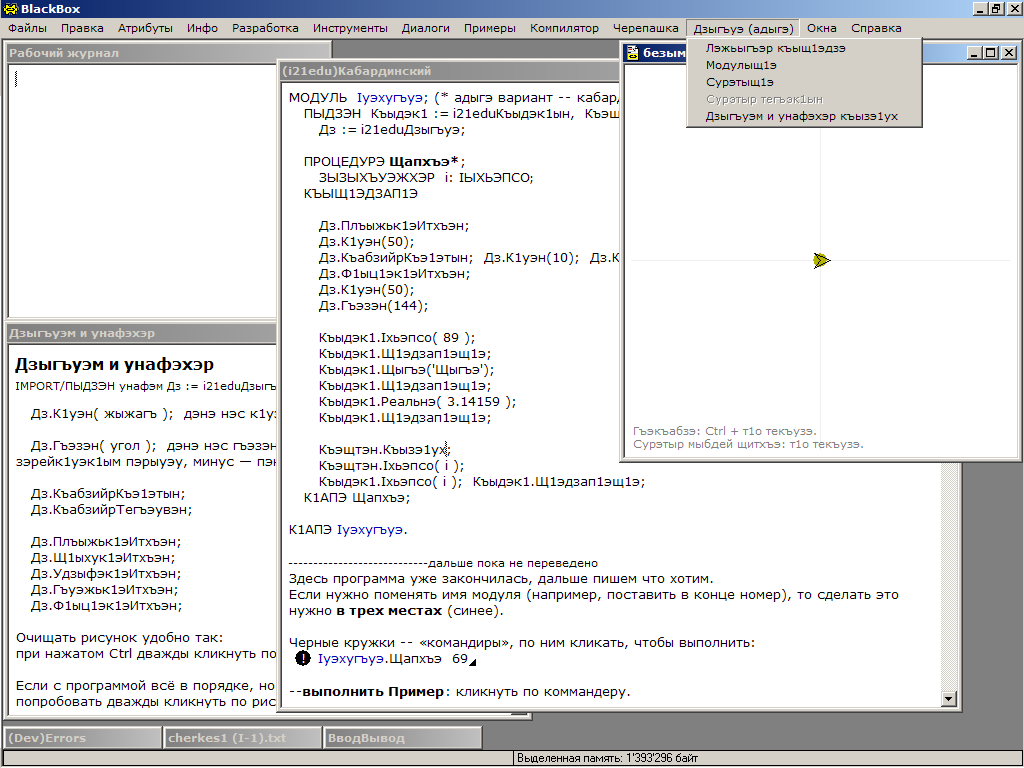The height and width of the screenshot is (768, 1024).
Task: Choose Модулыщ1э from the open menu
Action: click(x=741, y=65)
